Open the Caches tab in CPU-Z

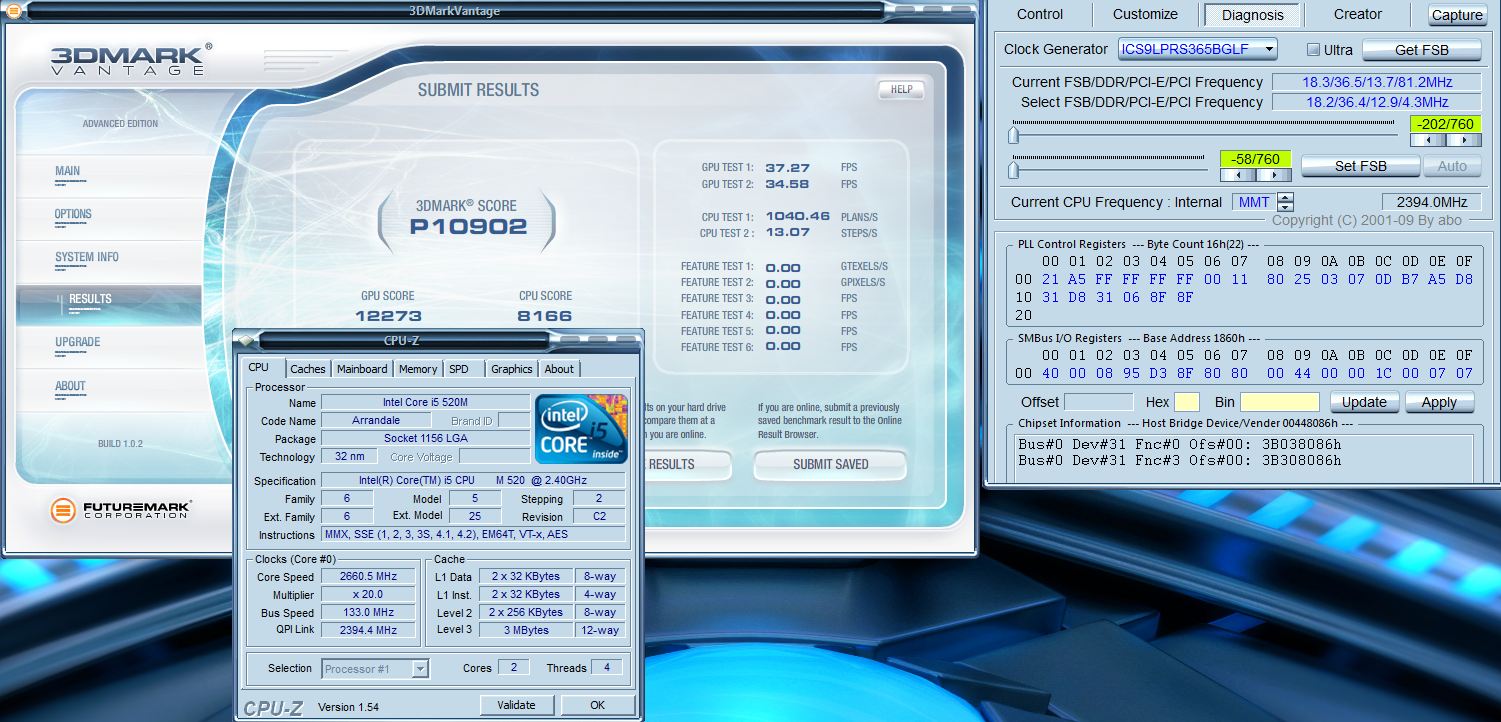[308, 369]
